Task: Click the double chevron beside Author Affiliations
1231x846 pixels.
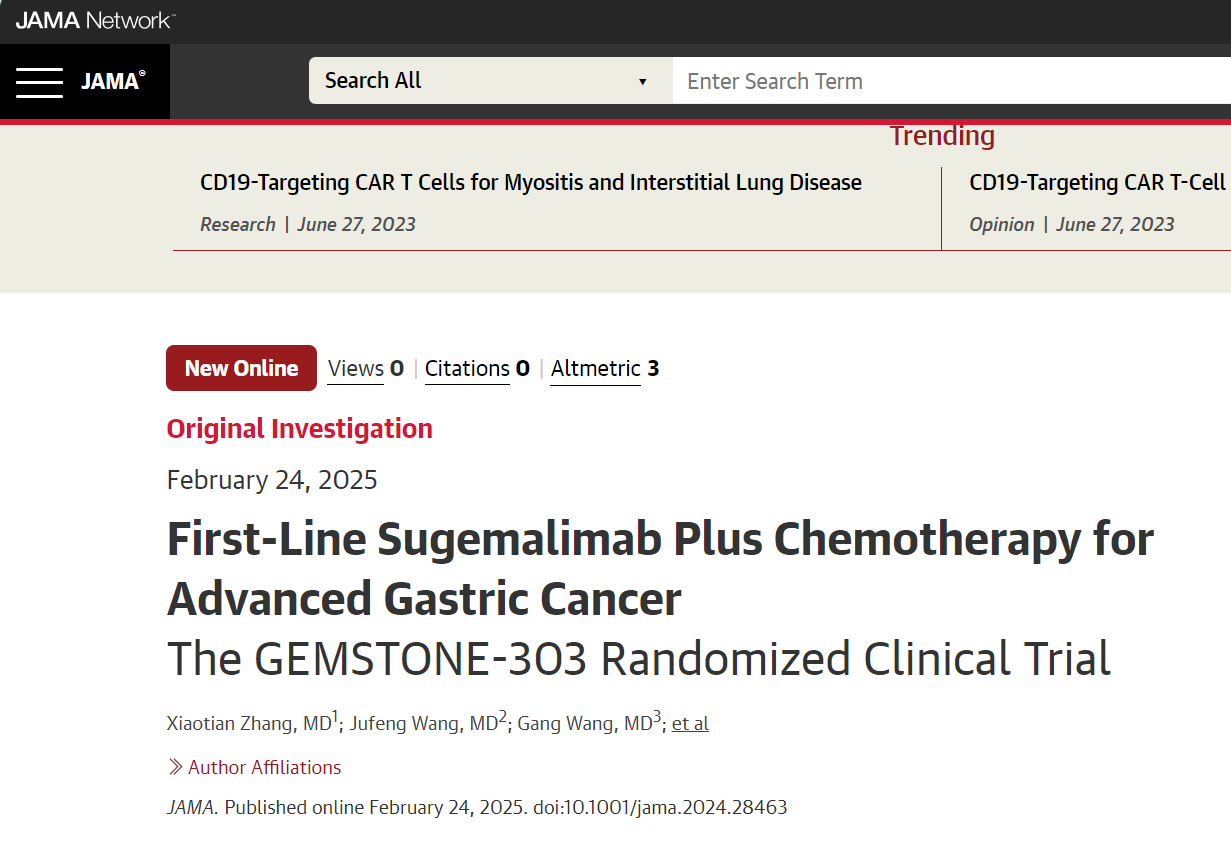Action: tap(175, 767)
